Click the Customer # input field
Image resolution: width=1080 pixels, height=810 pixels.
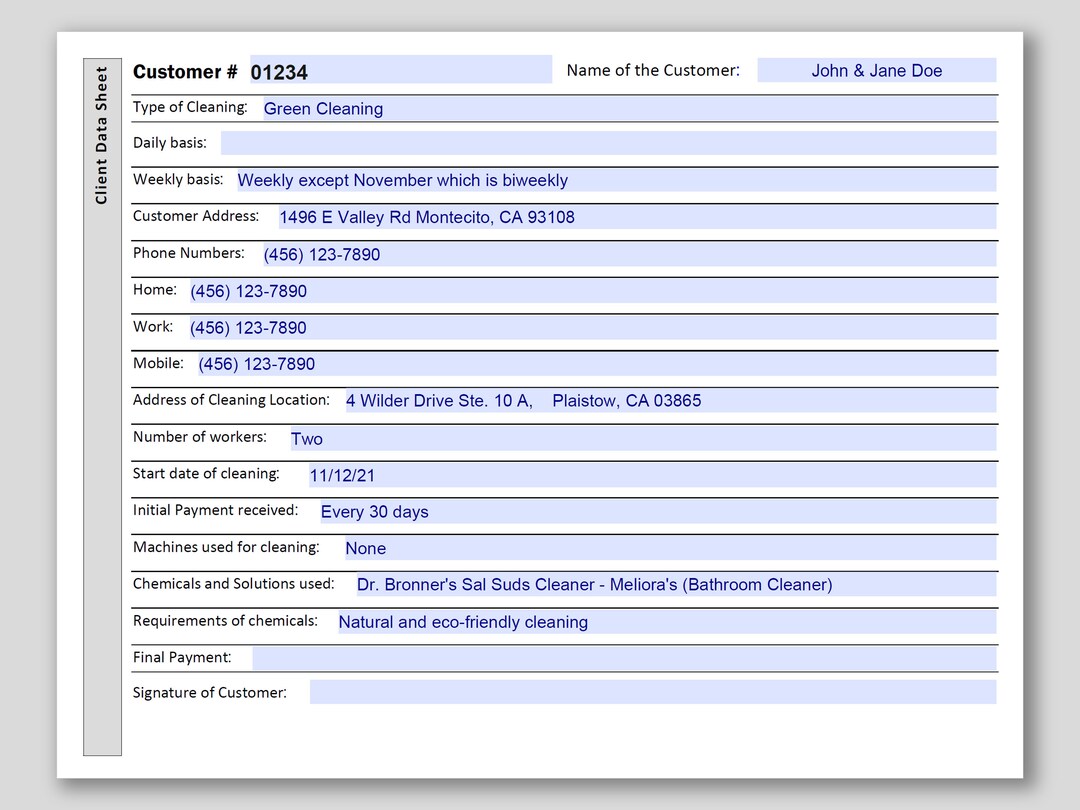pos(400,68)
